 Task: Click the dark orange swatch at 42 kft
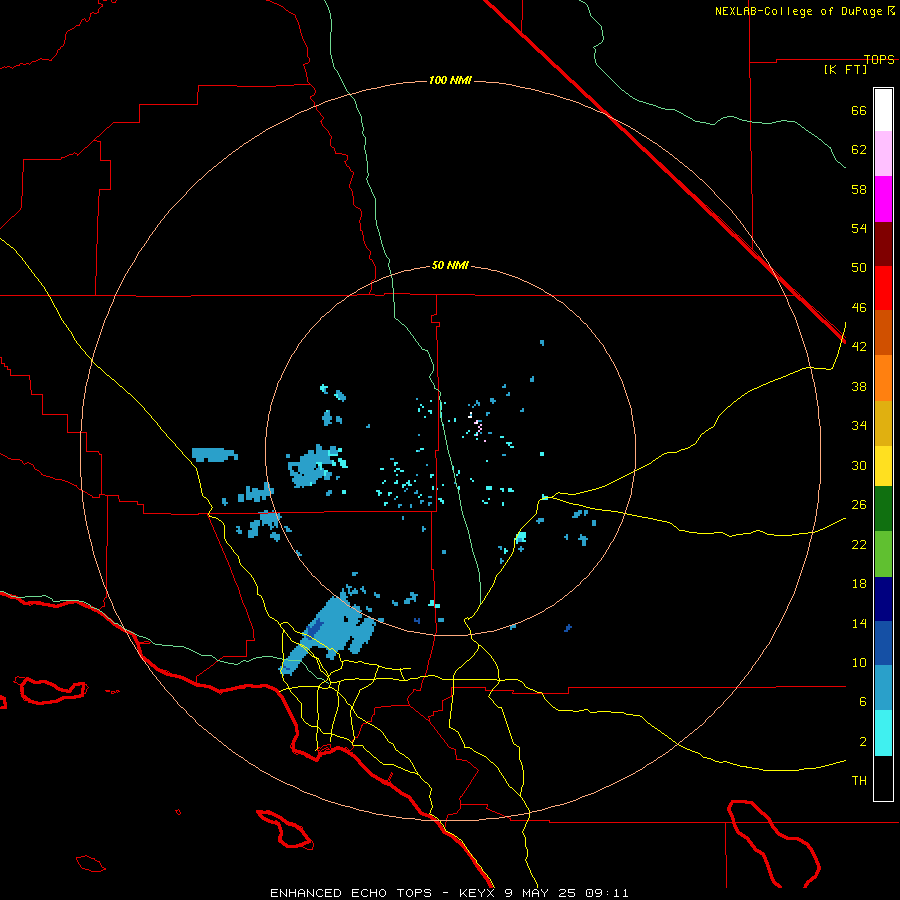coord(883,333)
